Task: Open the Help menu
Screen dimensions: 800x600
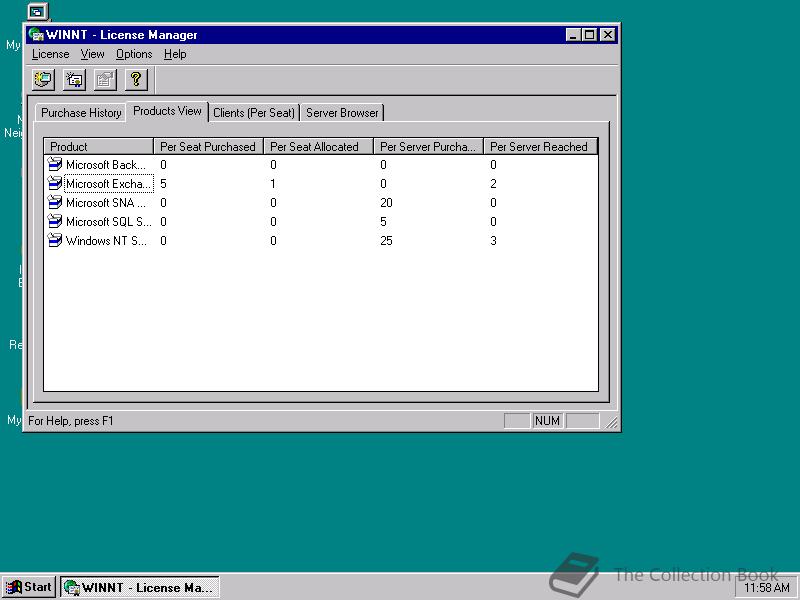Action: coord(175,54)
